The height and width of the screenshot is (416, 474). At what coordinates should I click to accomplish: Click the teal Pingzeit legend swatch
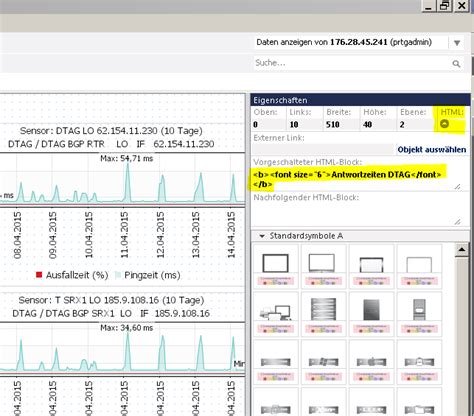(118, 275)
